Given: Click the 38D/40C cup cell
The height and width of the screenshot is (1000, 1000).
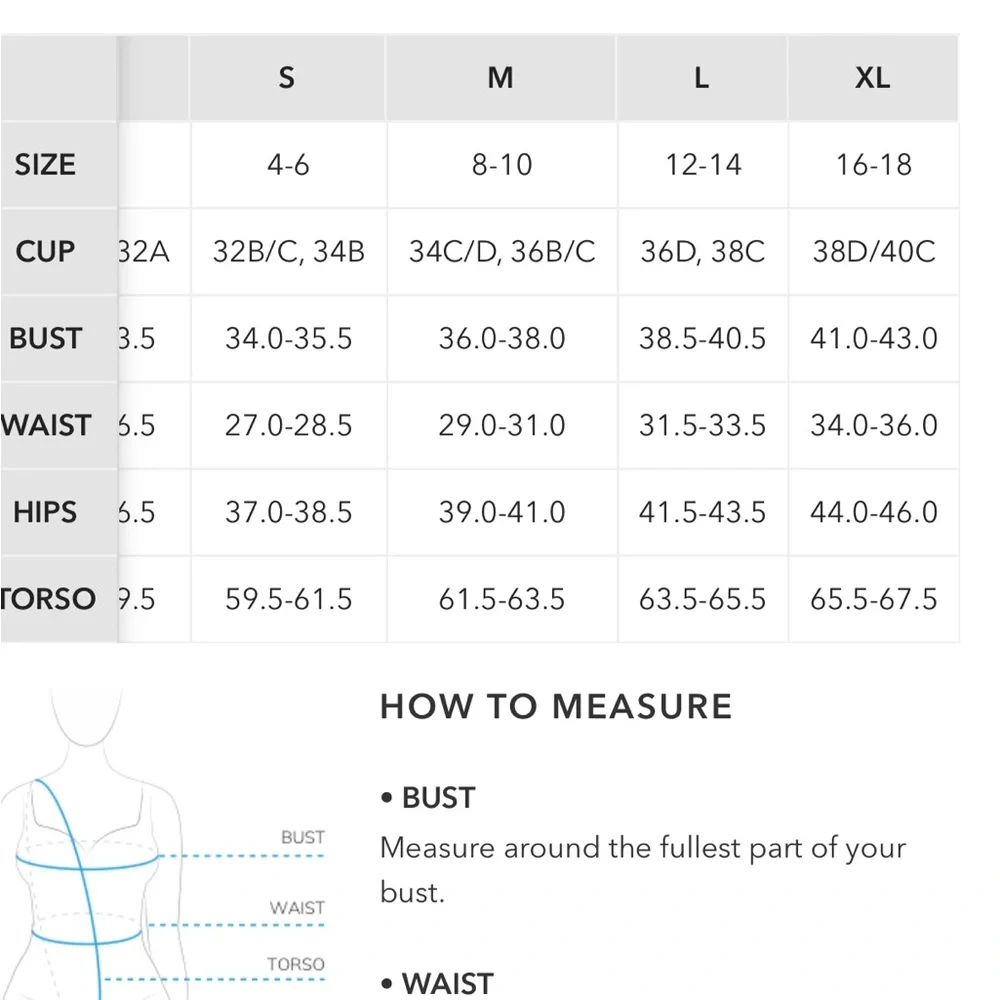Looking at the screenshot, I should coord(873,251).
